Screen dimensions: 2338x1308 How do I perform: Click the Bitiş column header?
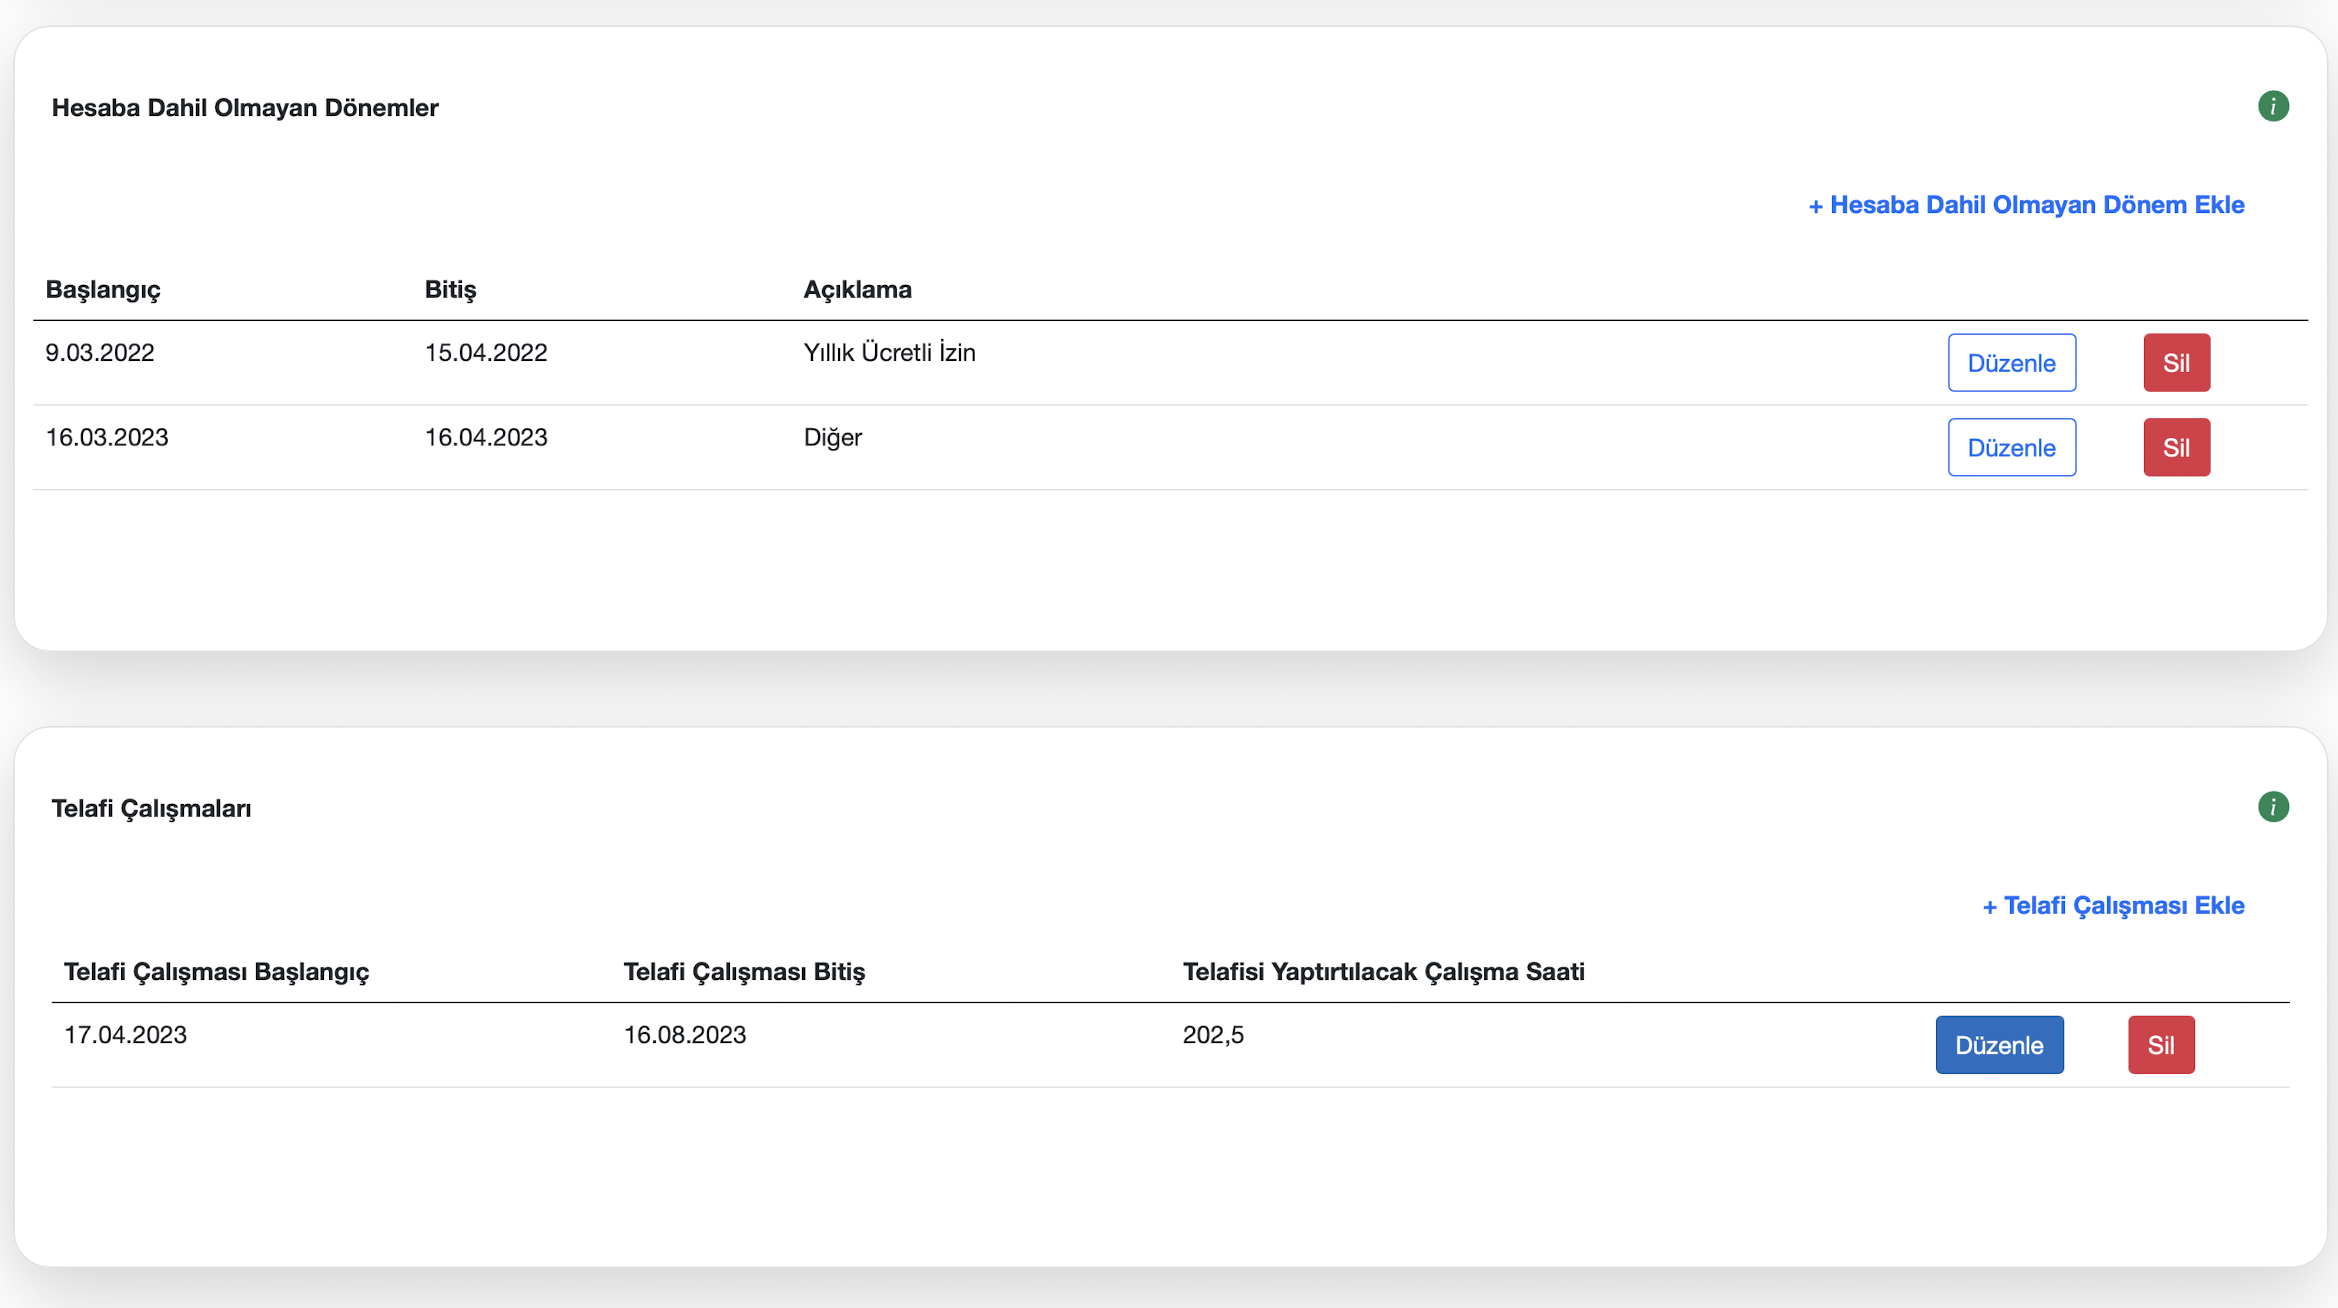tap(450, 290)
